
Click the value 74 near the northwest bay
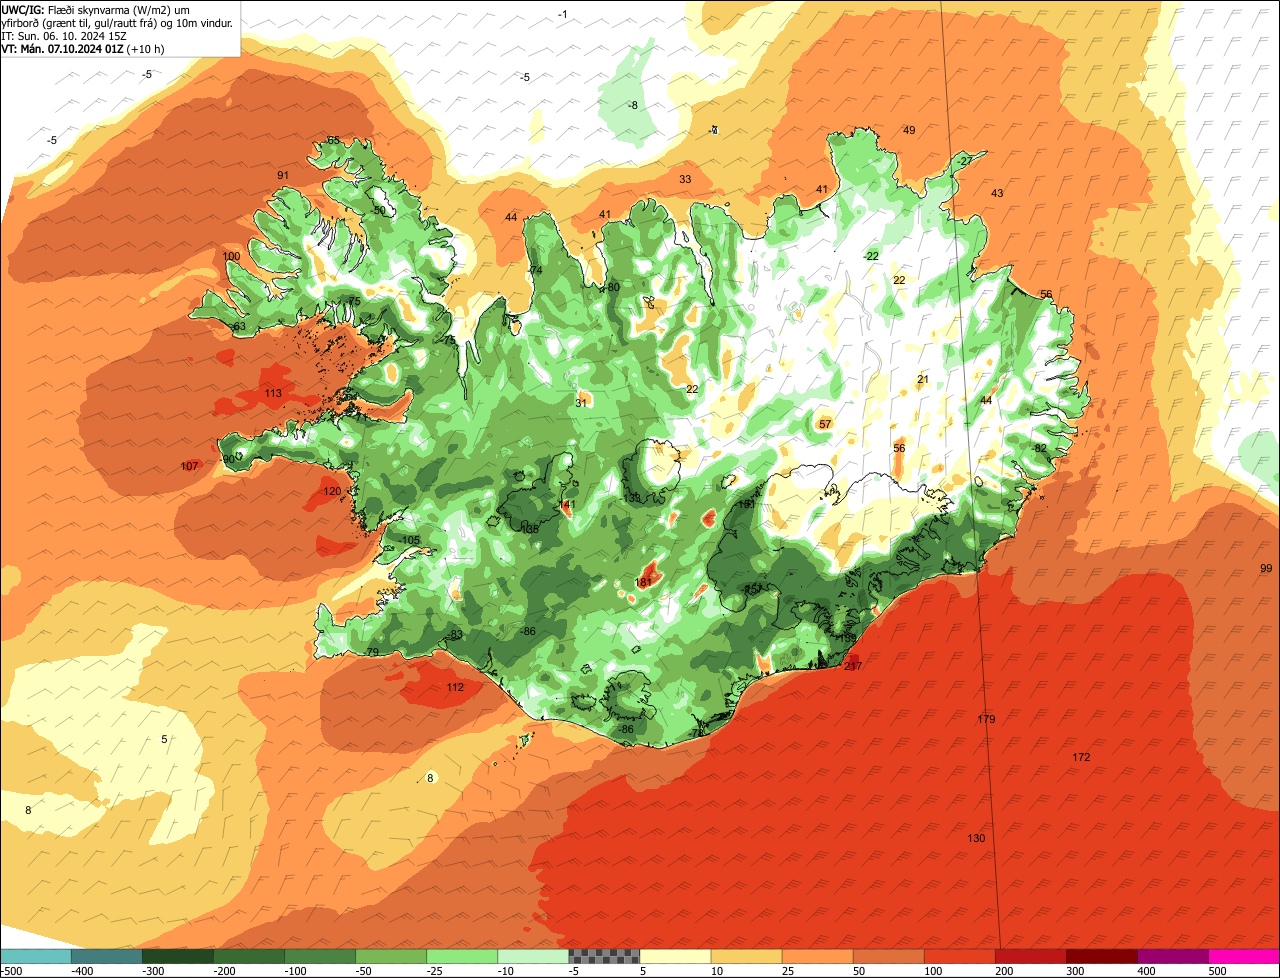(x=536, y=271)
